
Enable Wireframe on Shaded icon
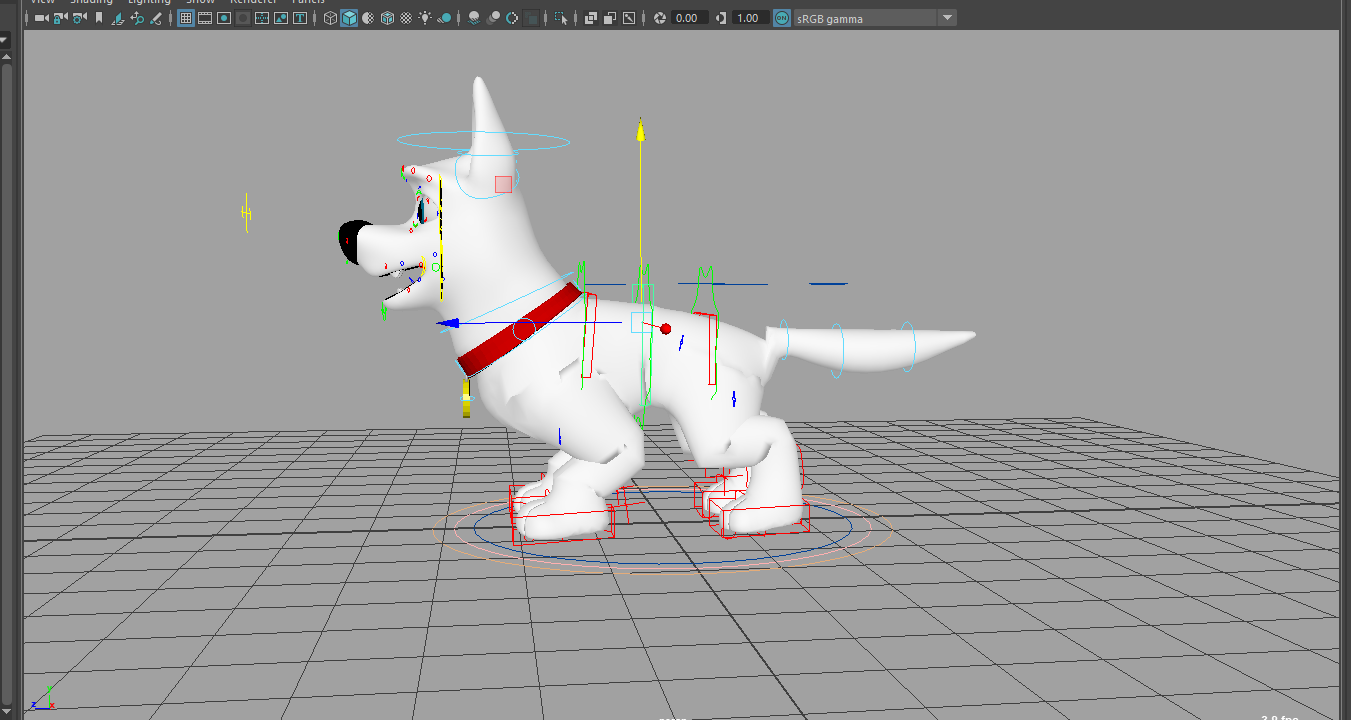[387, 18]
